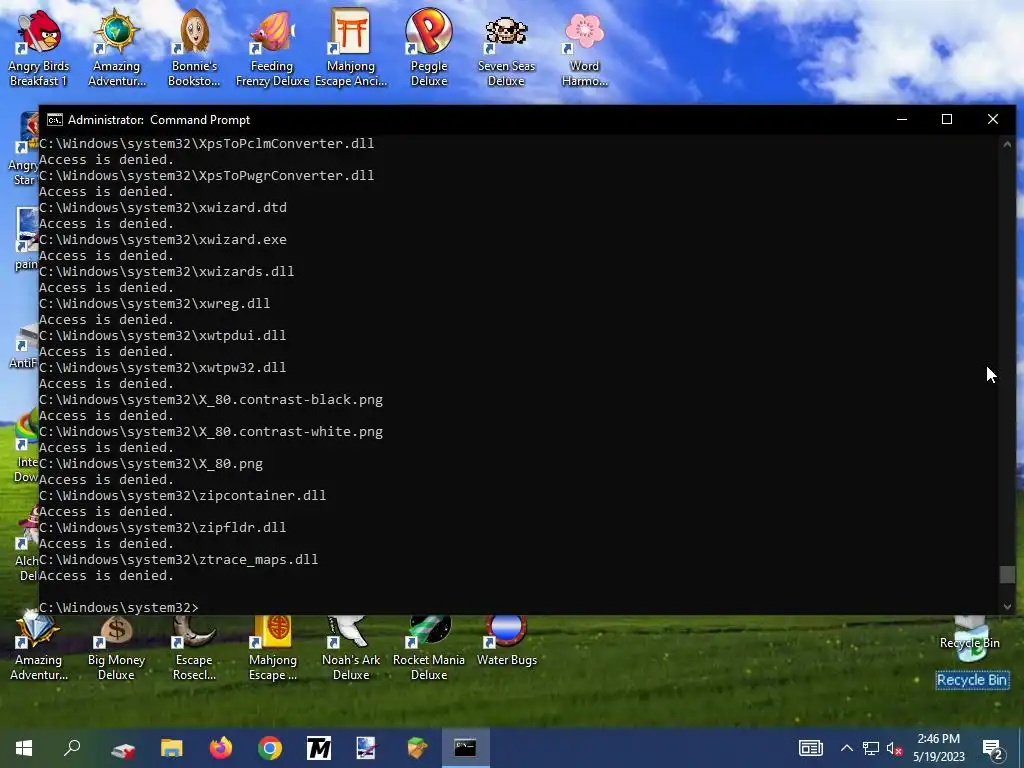This screenshot has width=1024, height=768.
Task: Close the Command Prompt window
Action: pyautogui.click(x=993, y=120)
